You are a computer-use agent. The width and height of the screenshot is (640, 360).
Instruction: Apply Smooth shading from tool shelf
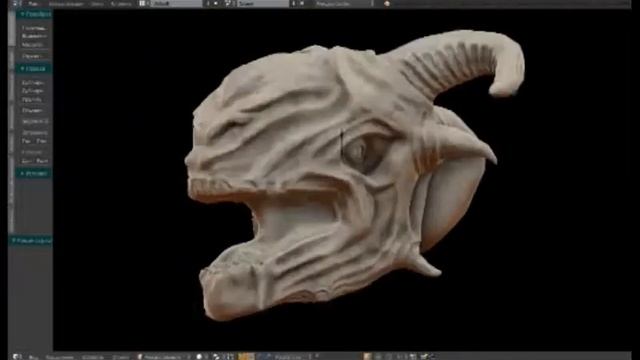tap(27, 141)
